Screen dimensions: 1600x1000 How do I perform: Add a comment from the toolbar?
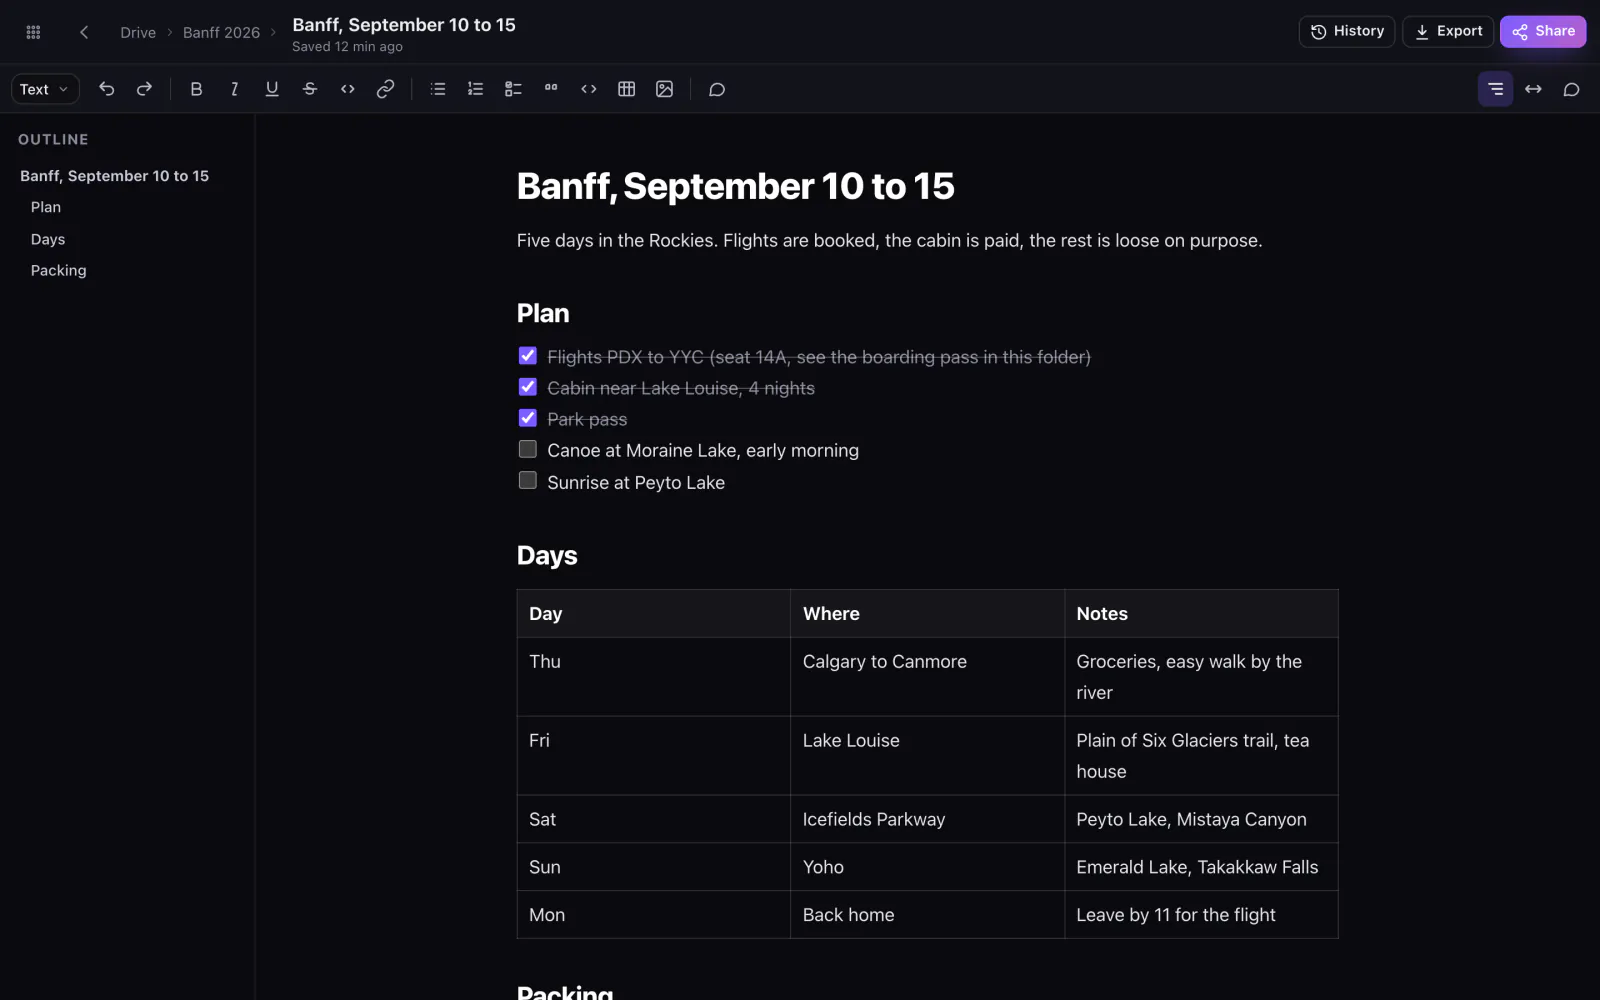(x=717, y=89)
